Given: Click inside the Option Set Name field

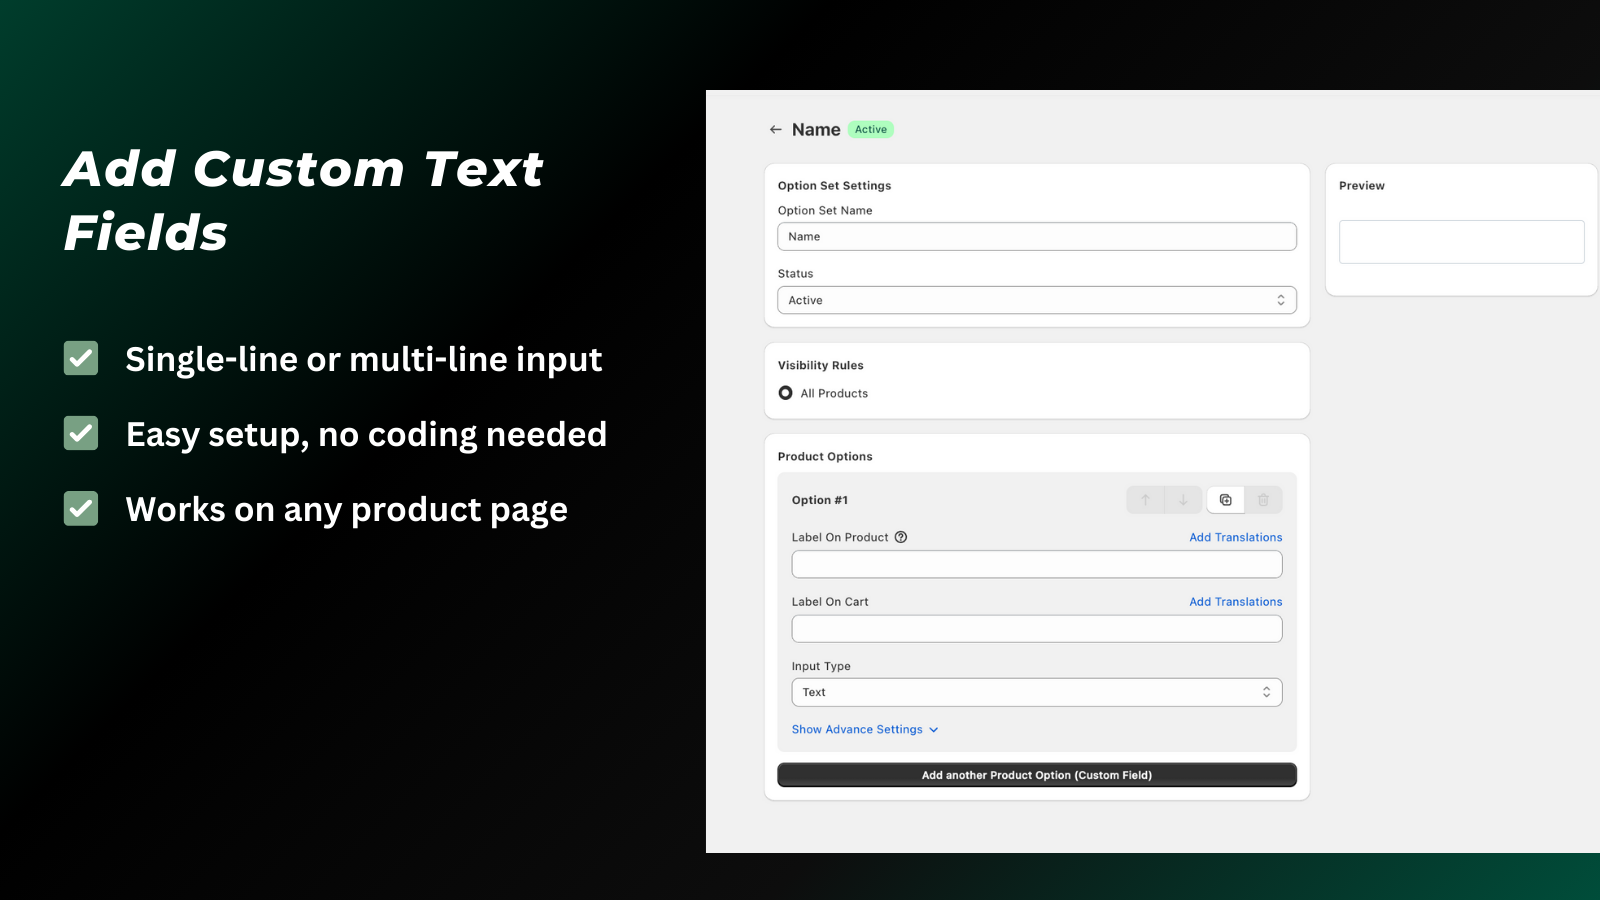Looking at the screenshot, I should pyautogui.click(x=1036, y=236).
